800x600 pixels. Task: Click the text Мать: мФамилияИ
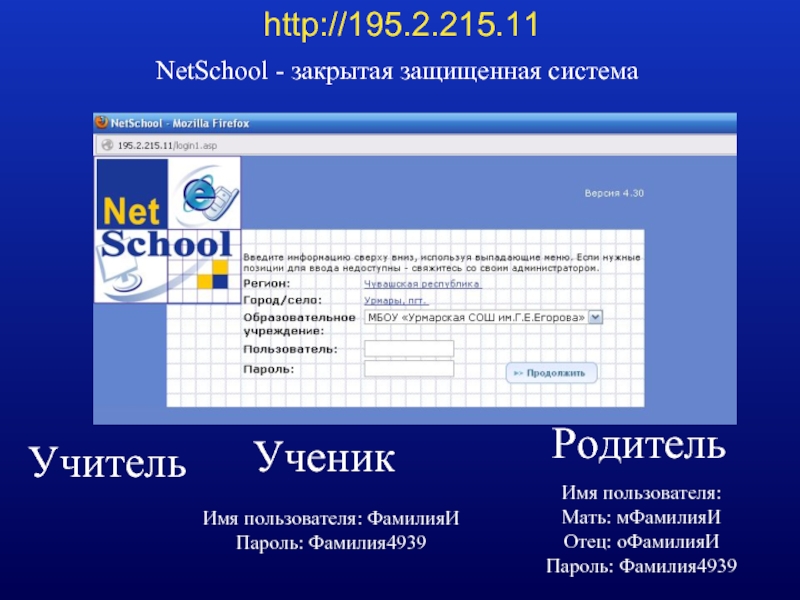tap(641, 517)
